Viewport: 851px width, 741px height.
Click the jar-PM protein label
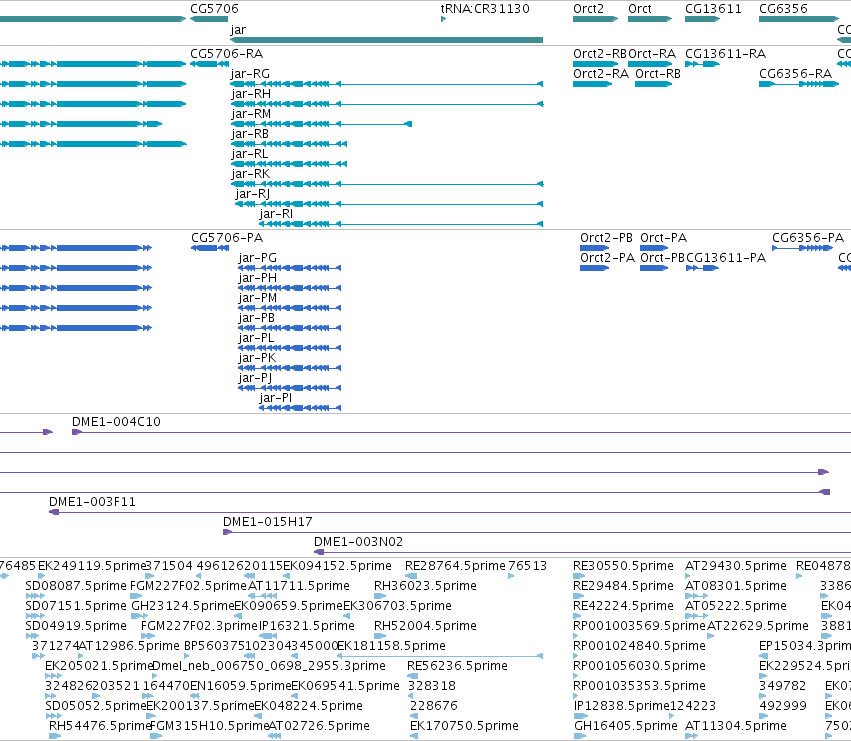coord(257,298)
